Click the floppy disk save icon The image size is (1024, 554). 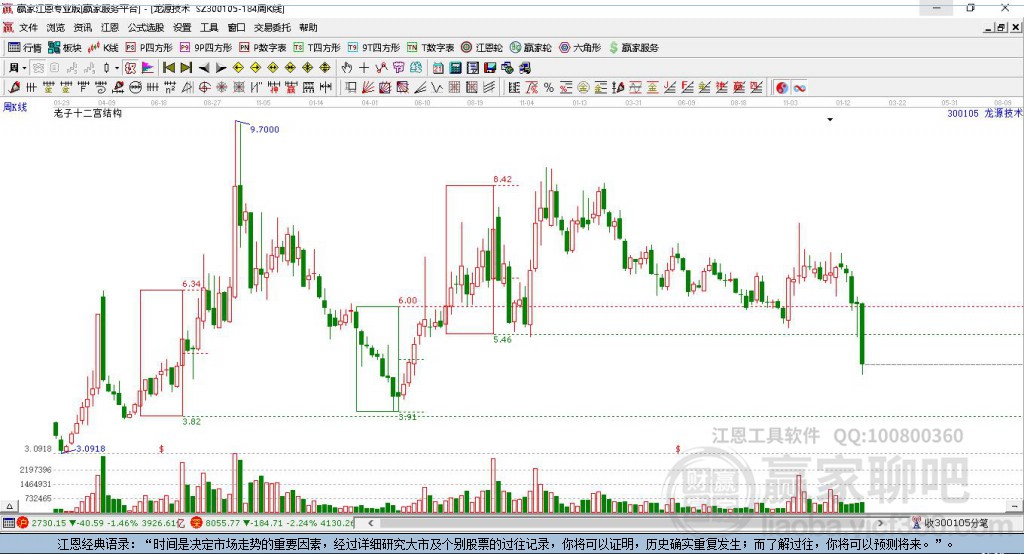click(x=490, y=68)
